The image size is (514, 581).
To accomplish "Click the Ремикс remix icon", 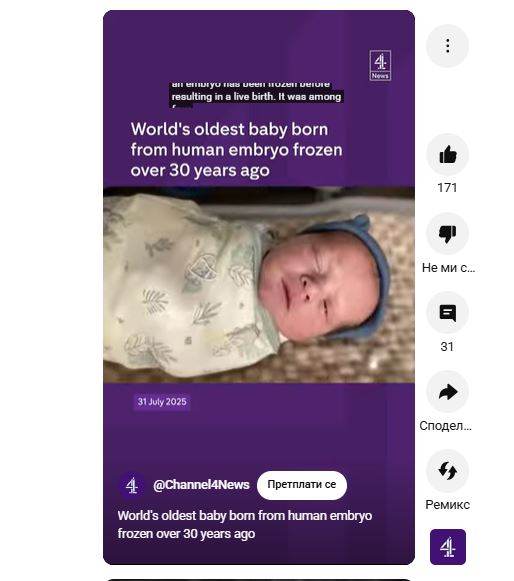I will click(x=447, y=471).
